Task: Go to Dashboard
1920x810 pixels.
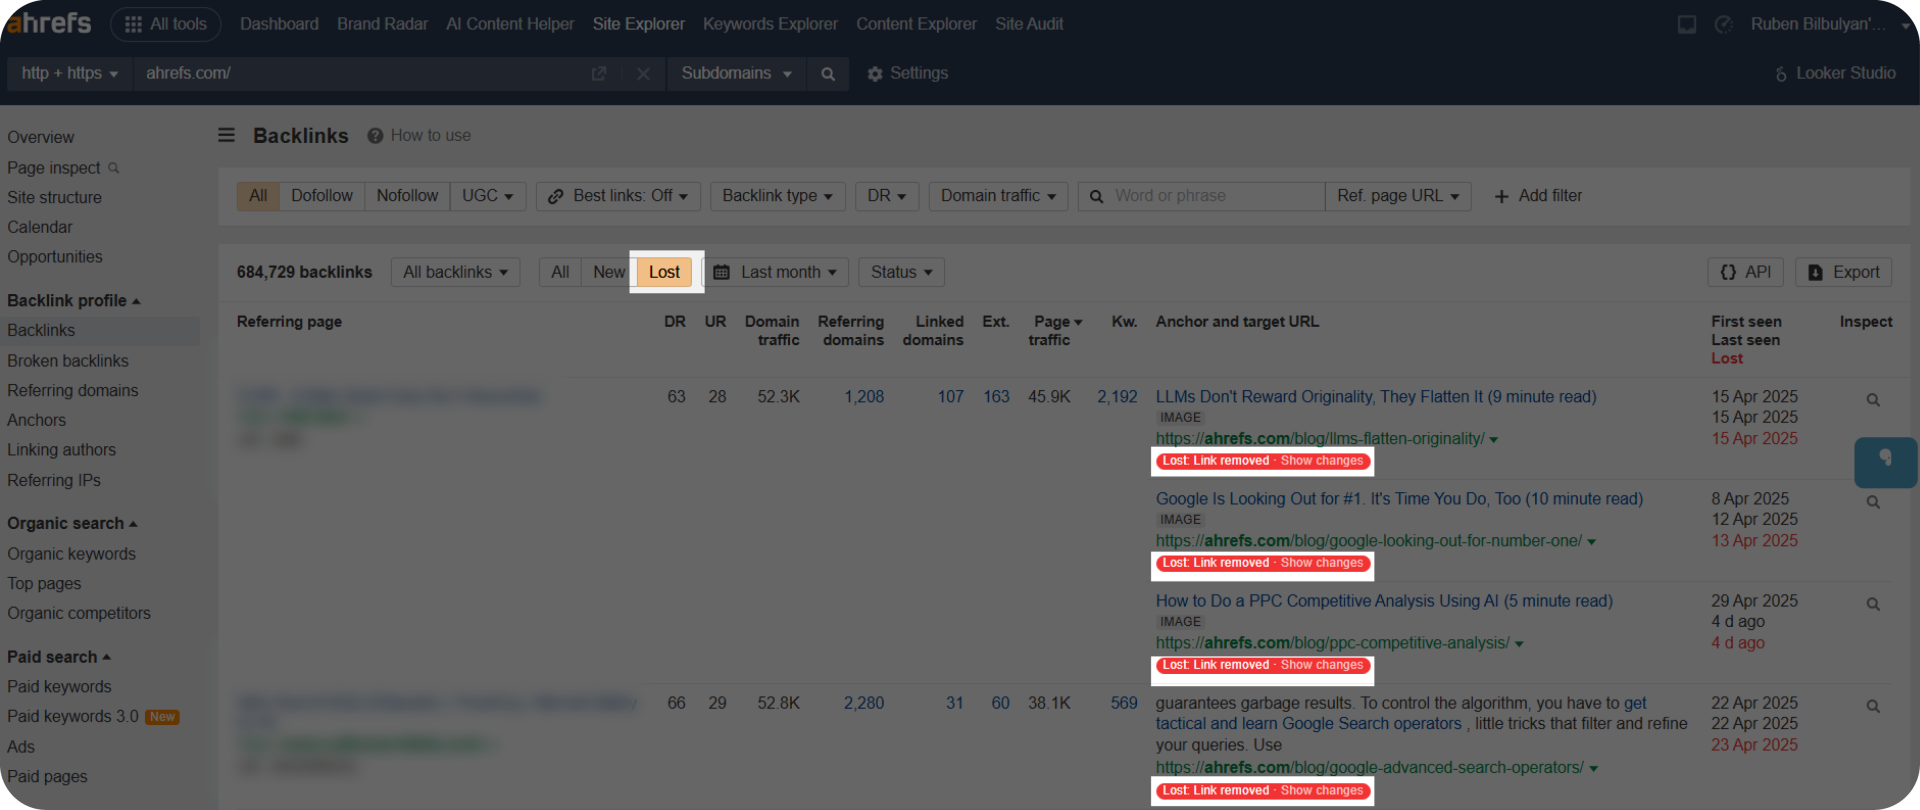Action: pos(279,24)
